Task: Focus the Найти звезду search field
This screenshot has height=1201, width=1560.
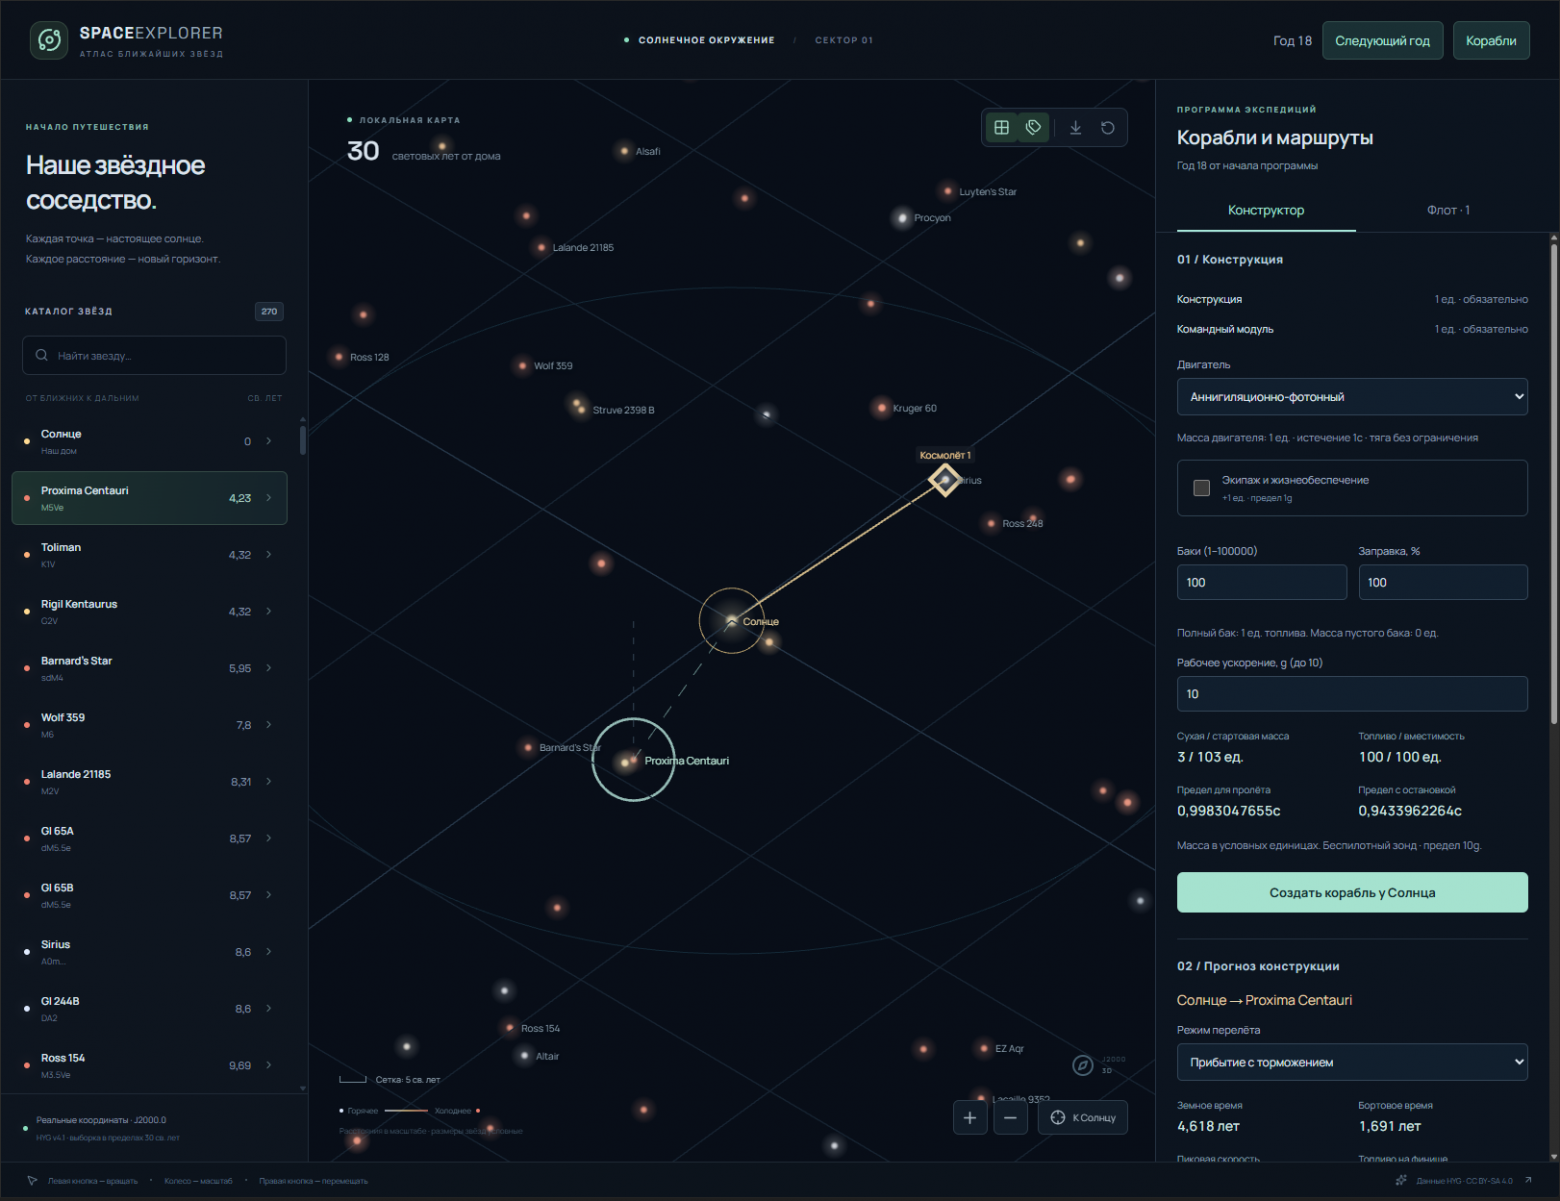Action: (x=154, y=355)
